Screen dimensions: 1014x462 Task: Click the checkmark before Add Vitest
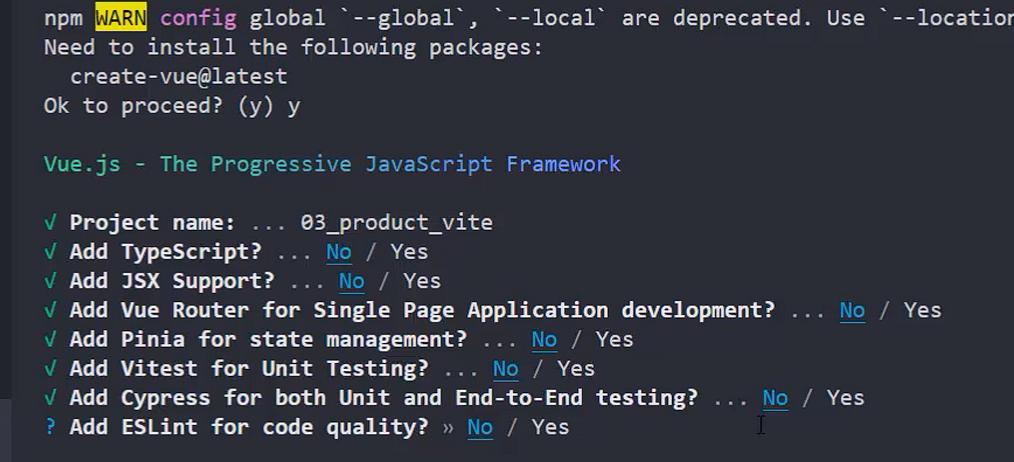click(x=51, y=369)
